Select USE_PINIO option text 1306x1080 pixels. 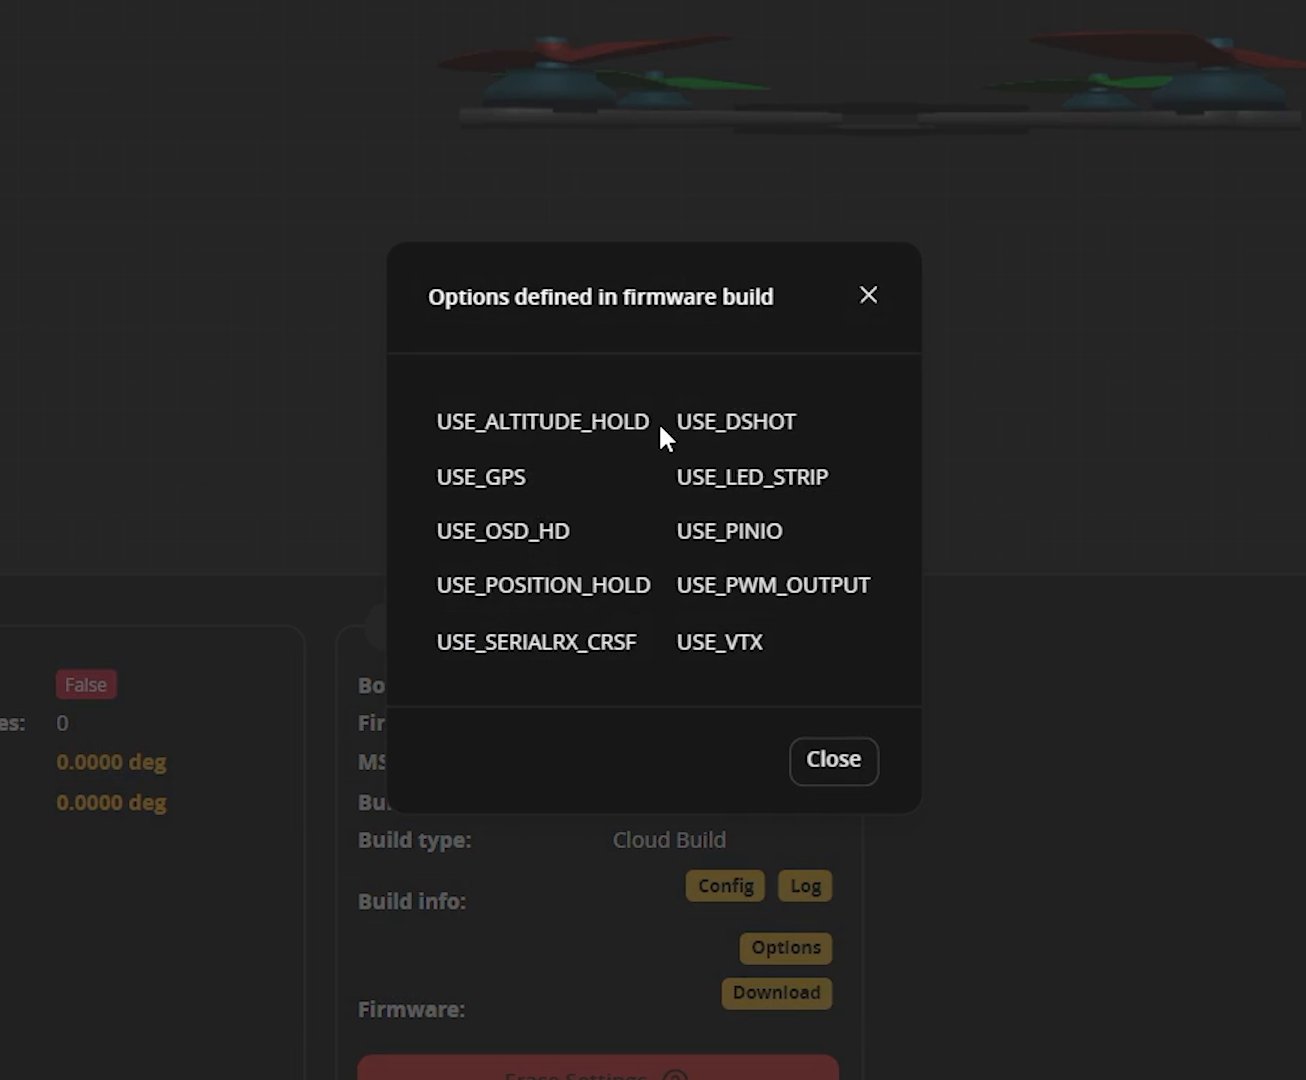coord(729,531)
